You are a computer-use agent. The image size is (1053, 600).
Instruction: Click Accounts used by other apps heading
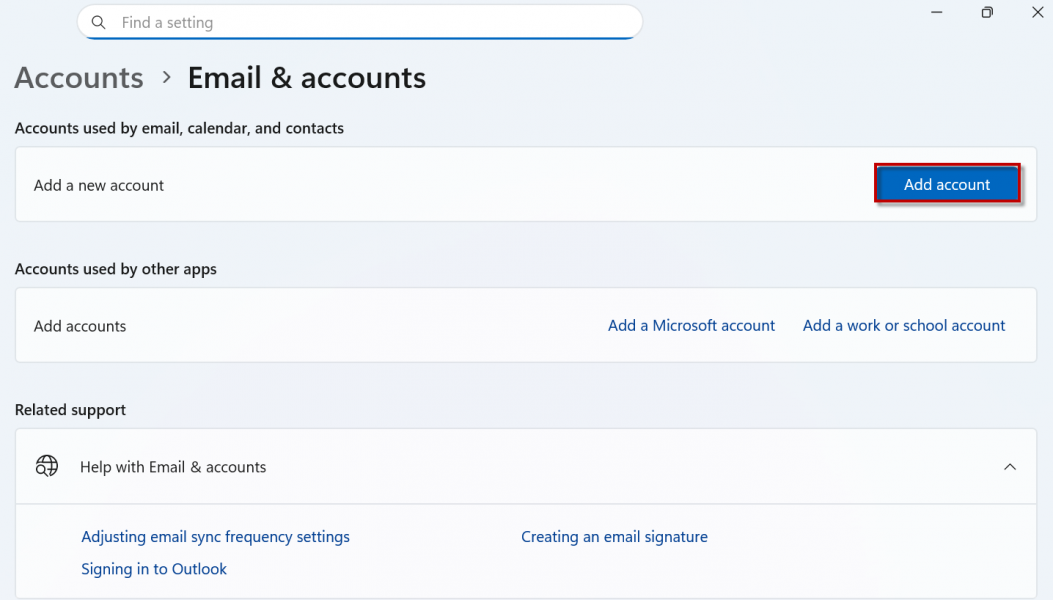(x=116, y=269)
